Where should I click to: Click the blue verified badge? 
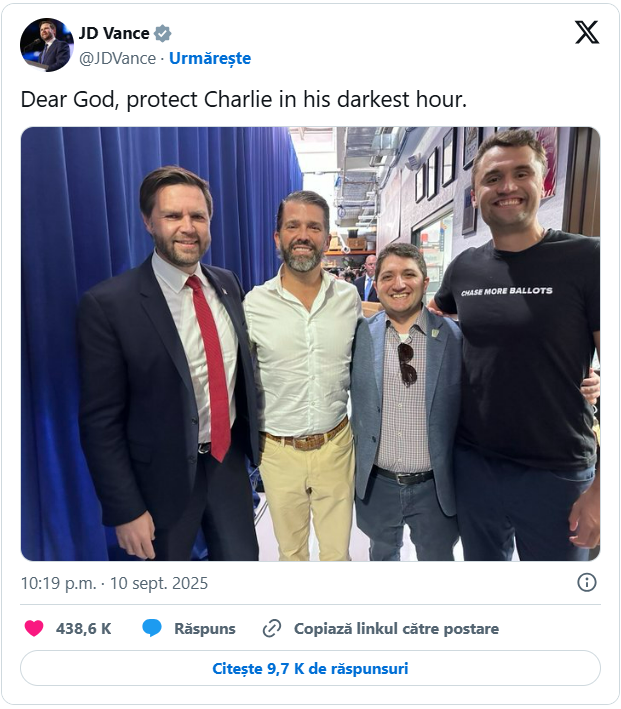[x=162, y=33]
